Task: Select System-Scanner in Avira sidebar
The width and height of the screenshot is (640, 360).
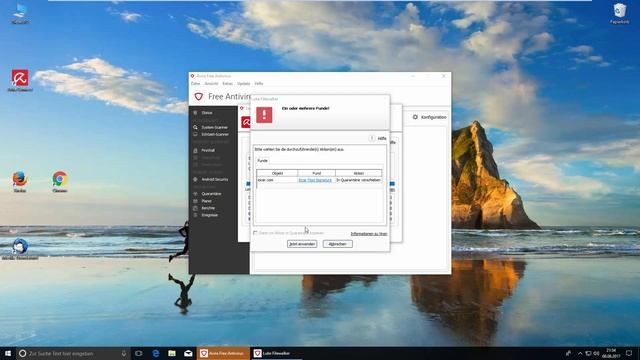Action: click(215, 127)
